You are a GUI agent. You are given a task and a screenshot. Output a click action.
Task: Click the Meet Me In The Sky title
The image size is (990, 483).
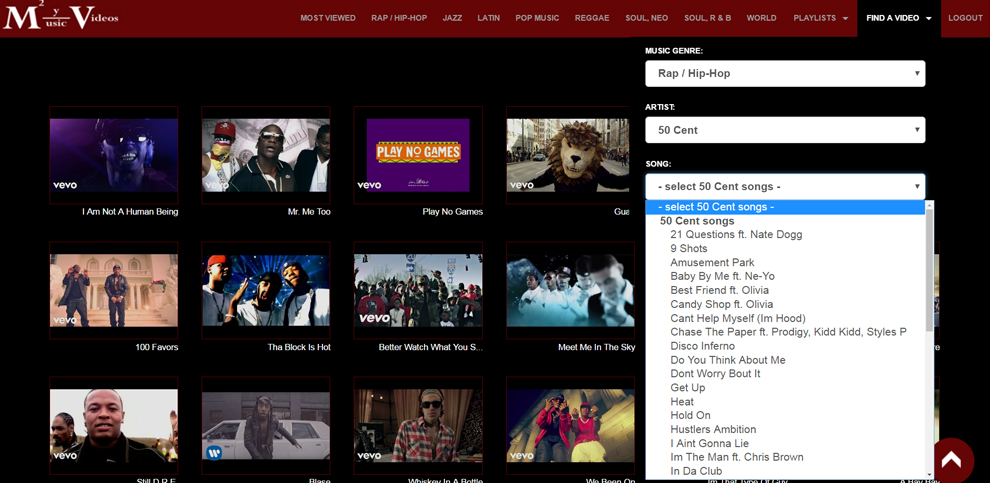(597, 347)
